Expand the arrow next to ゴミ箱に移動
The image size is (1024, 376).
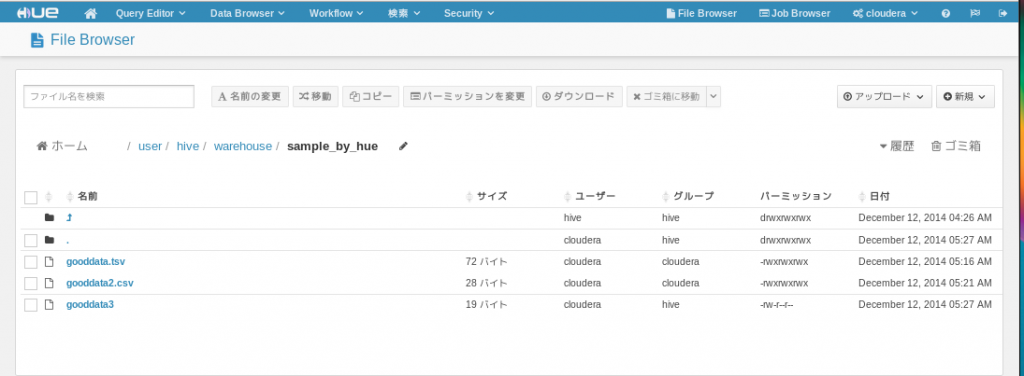(x=714, y=97)
